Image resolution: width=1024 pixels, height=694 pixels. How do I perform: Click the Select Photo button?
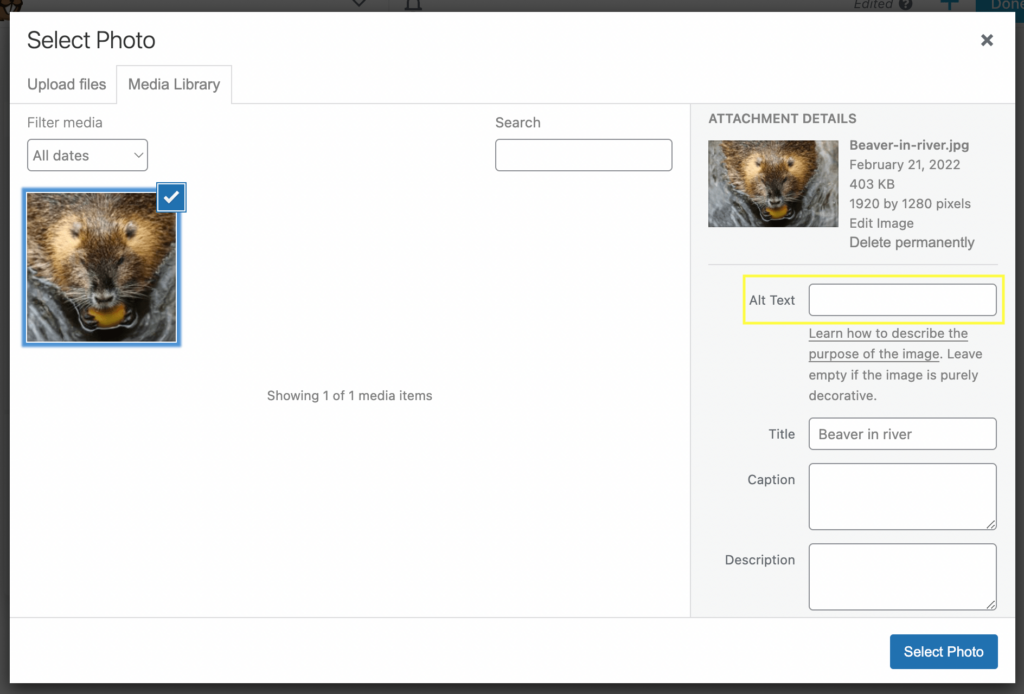943,651
